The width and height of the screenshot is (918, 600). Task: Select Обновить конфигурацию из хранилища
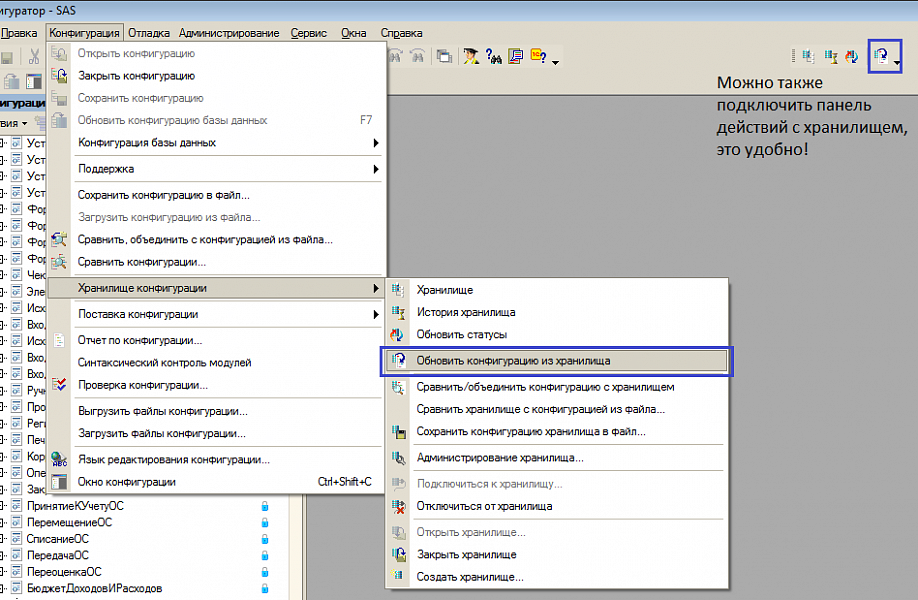click(x=556, y=361)
